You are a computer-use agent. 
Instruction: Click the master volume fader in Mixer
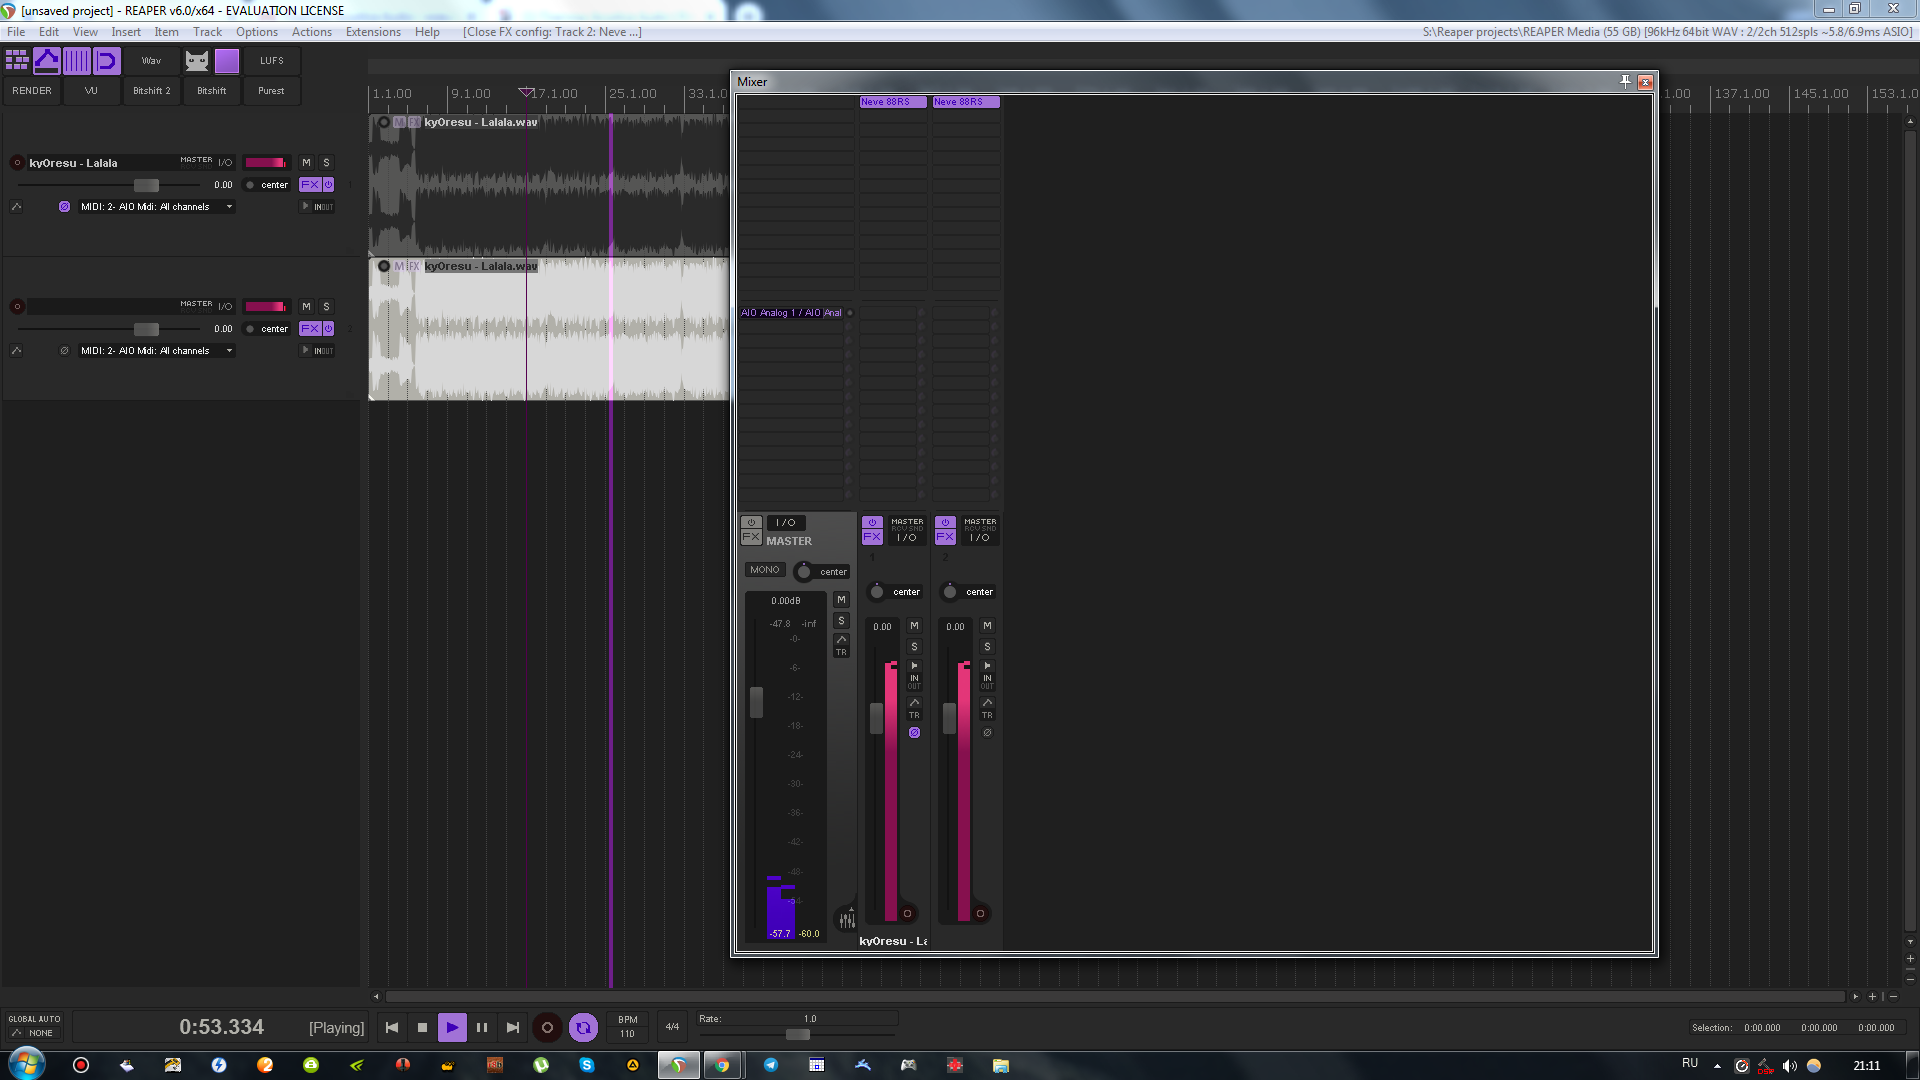[756, 702]
